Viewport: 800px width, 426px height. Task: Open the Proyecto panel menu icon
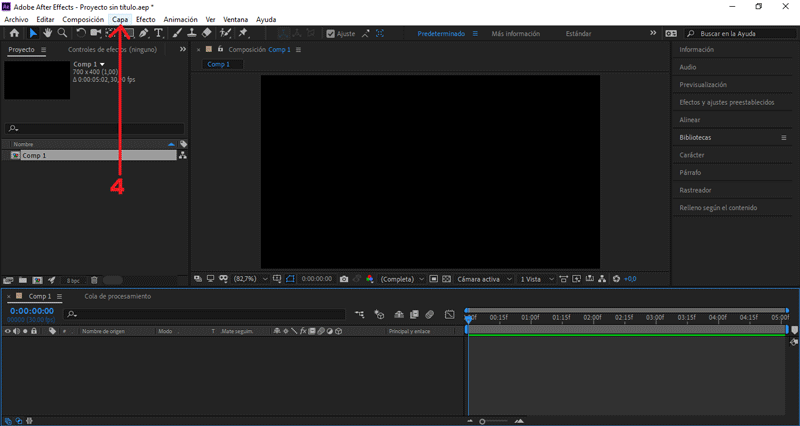43,49
